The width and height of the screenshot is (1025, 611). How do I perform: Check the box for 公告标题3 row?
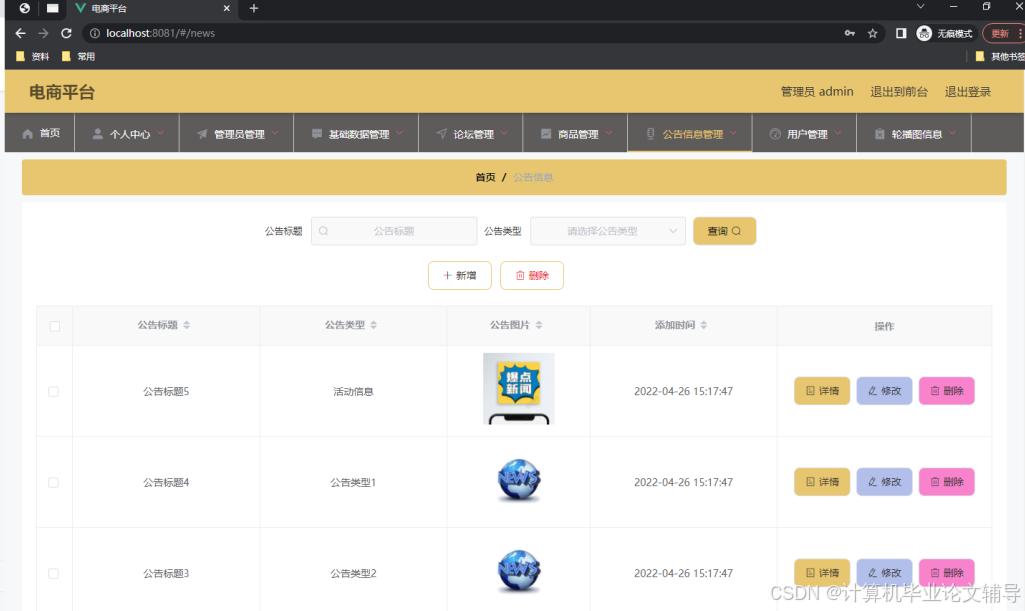pyautogui.click(x=54, y=573)
